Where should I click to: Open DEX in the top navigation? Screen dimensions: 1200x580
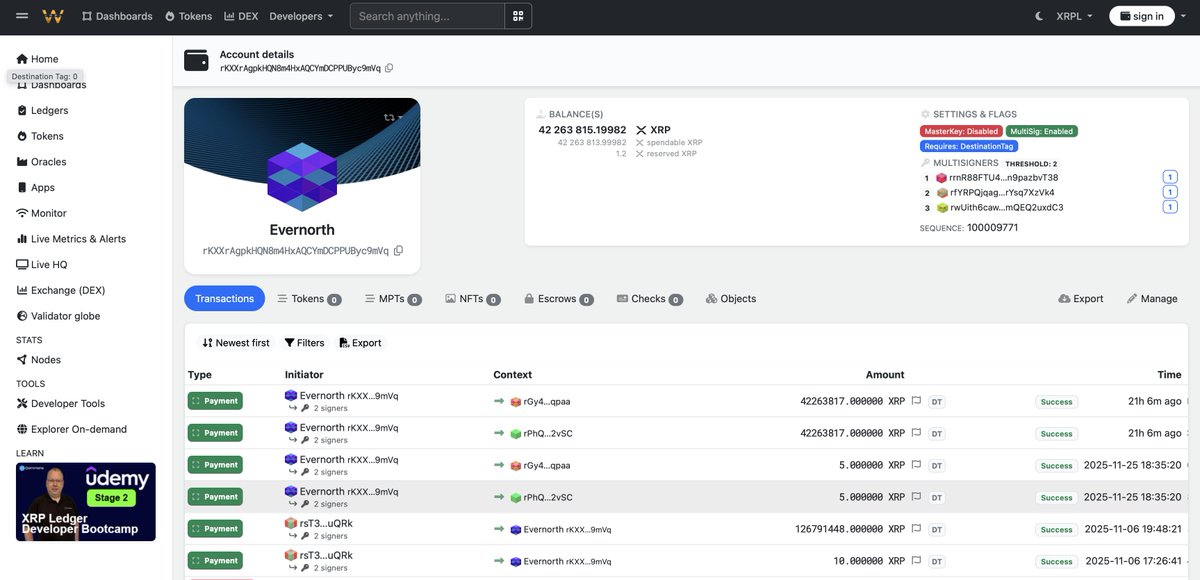[x=241, y=16]
